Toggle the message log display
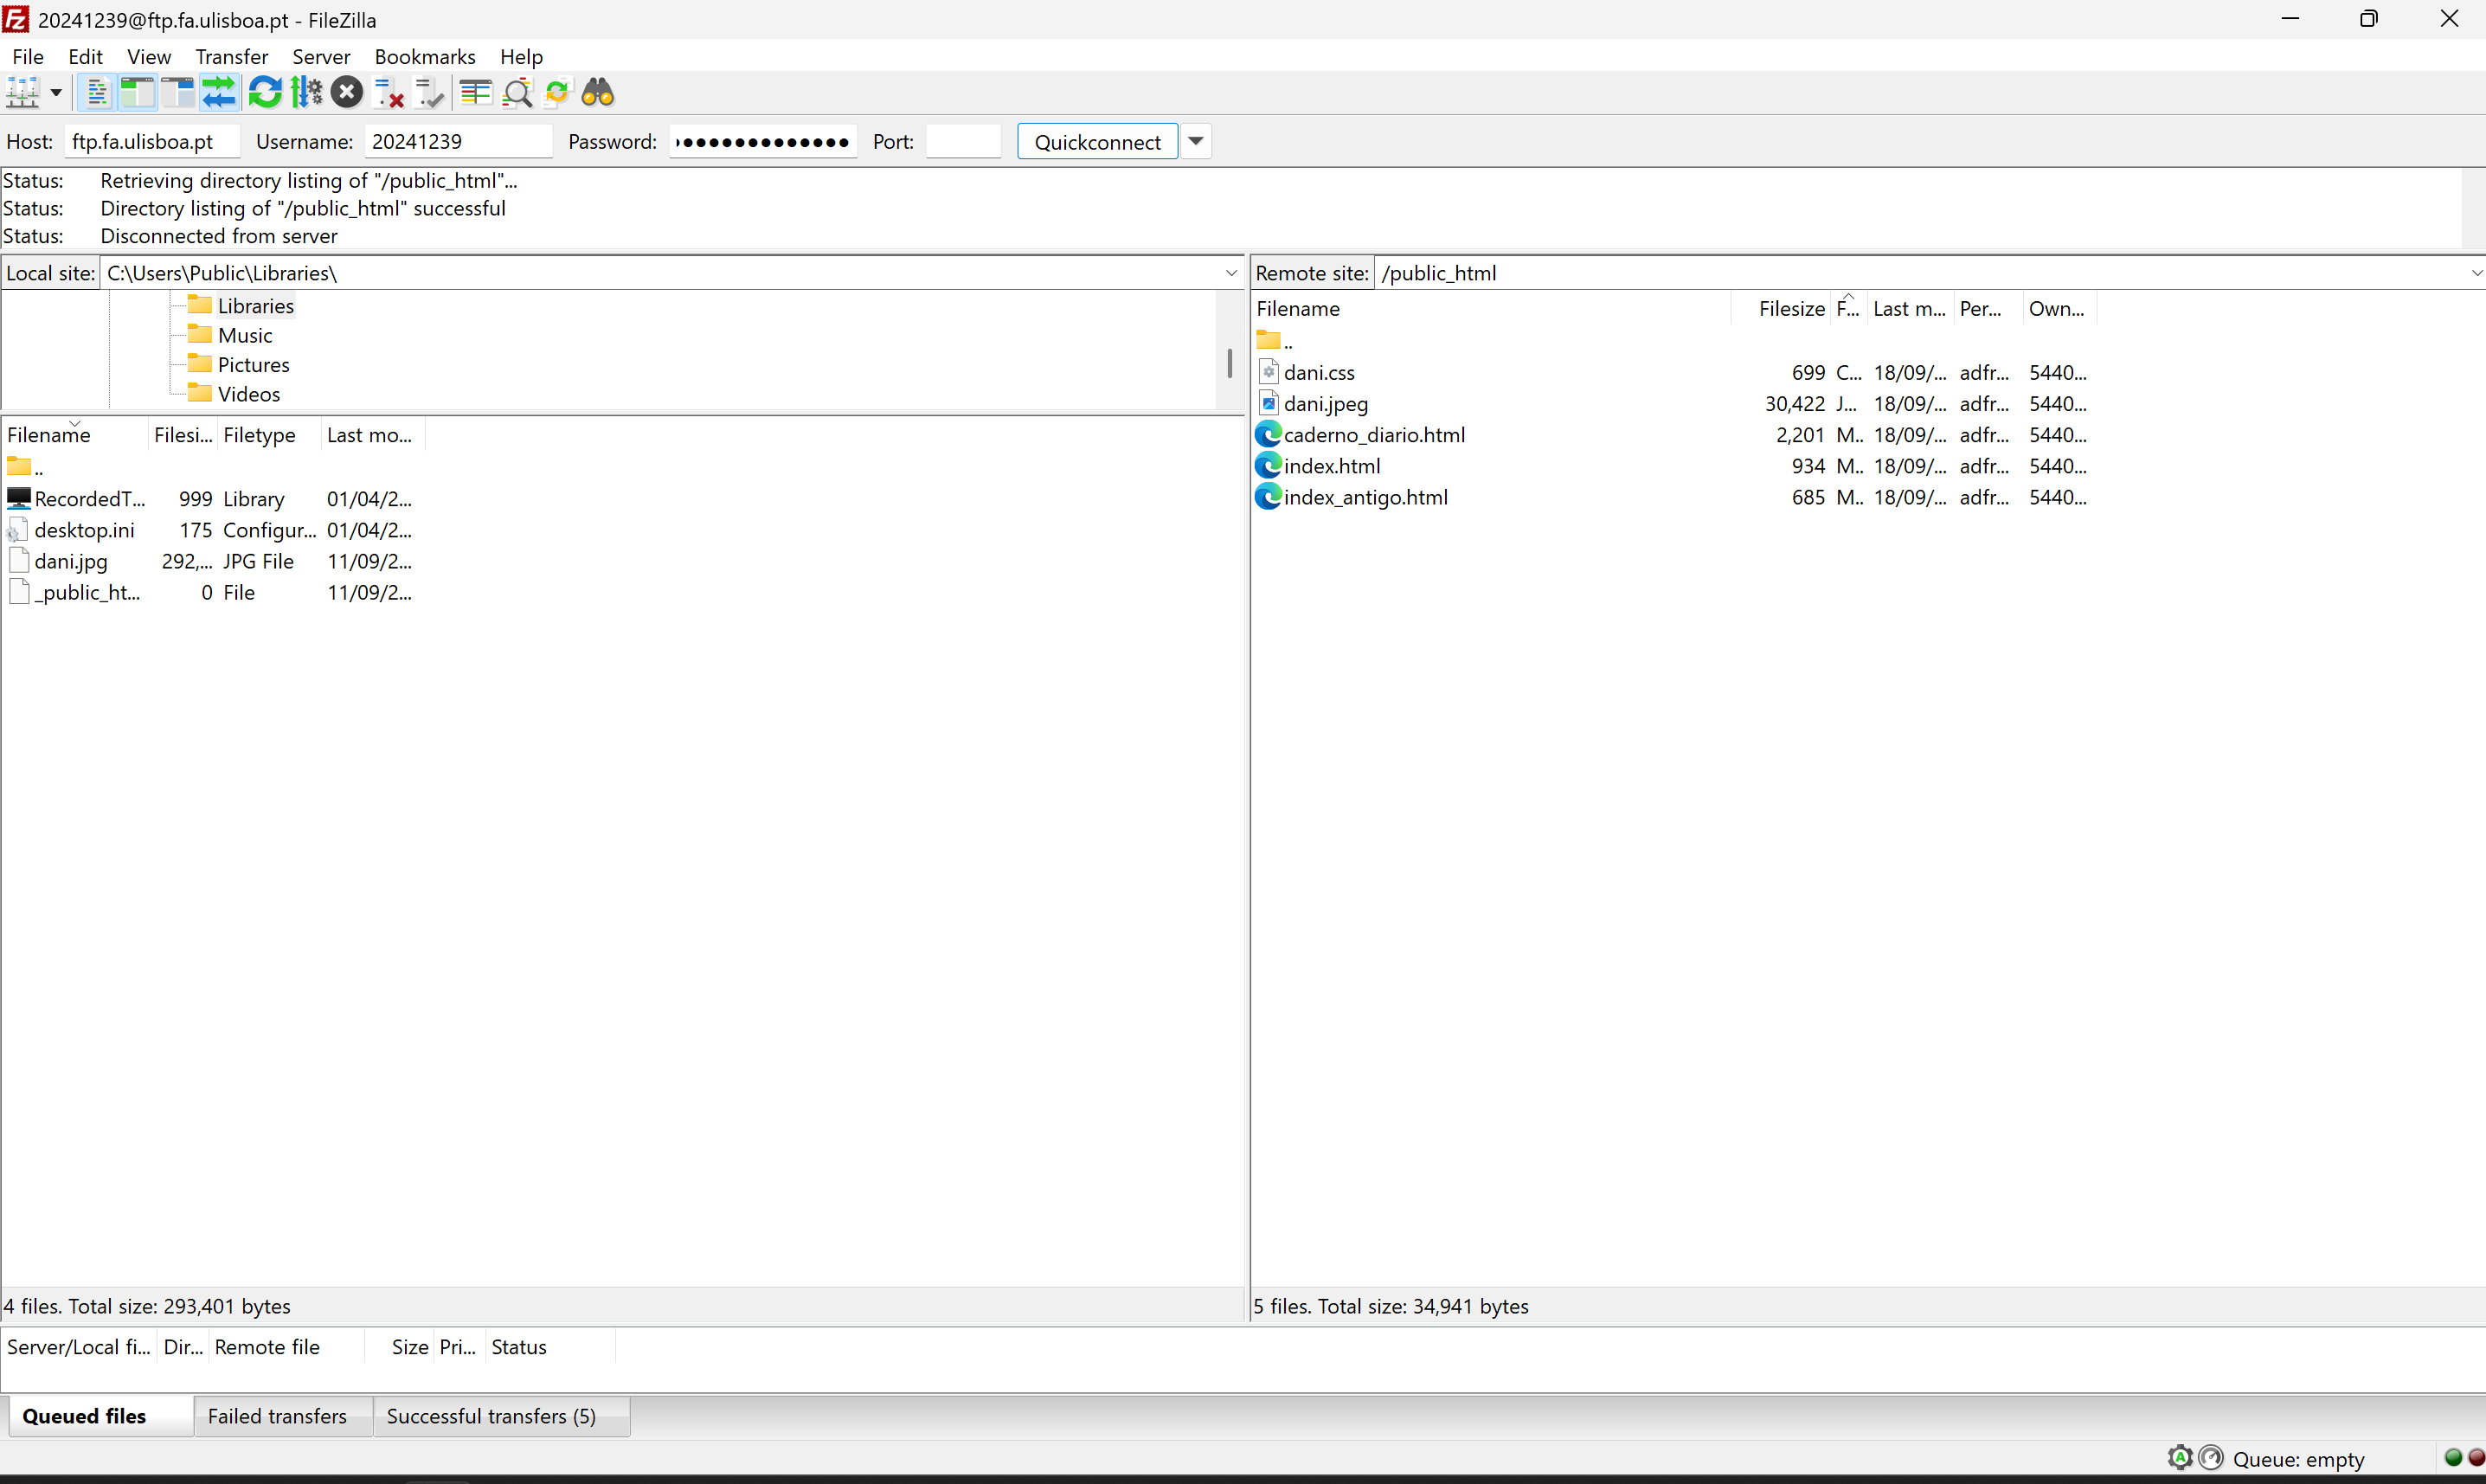The width and height of the screenshot is (2486, 1484). [x=96, y=93]
